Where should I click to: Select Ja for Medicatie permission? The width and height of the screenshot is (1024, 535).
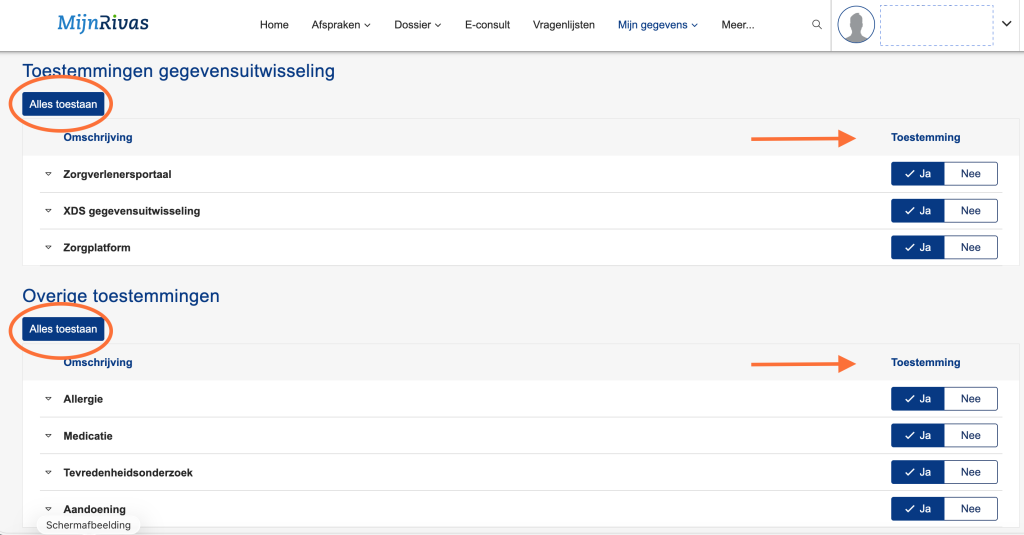point(917,436)
